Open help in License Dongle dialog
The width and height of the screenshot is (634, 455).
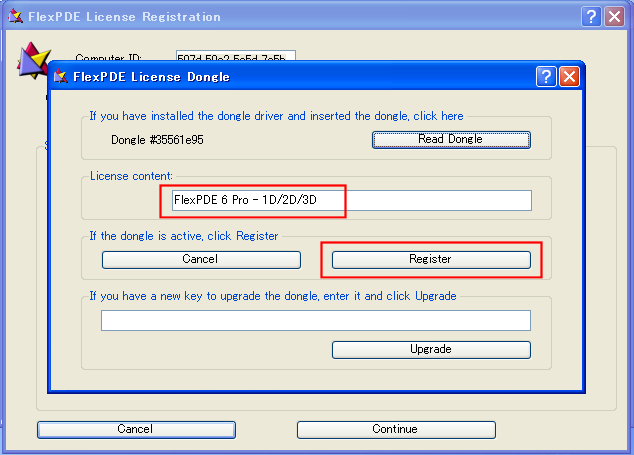(546, 77)
